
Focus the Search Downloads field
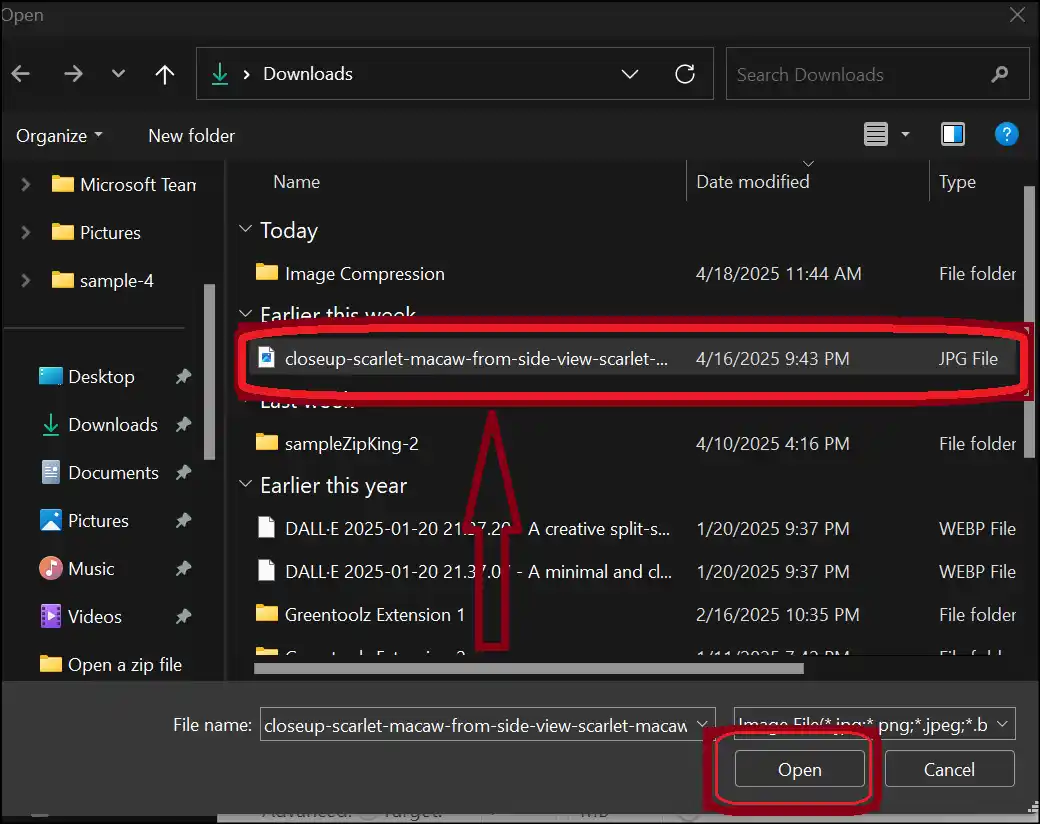pos(877,74)
